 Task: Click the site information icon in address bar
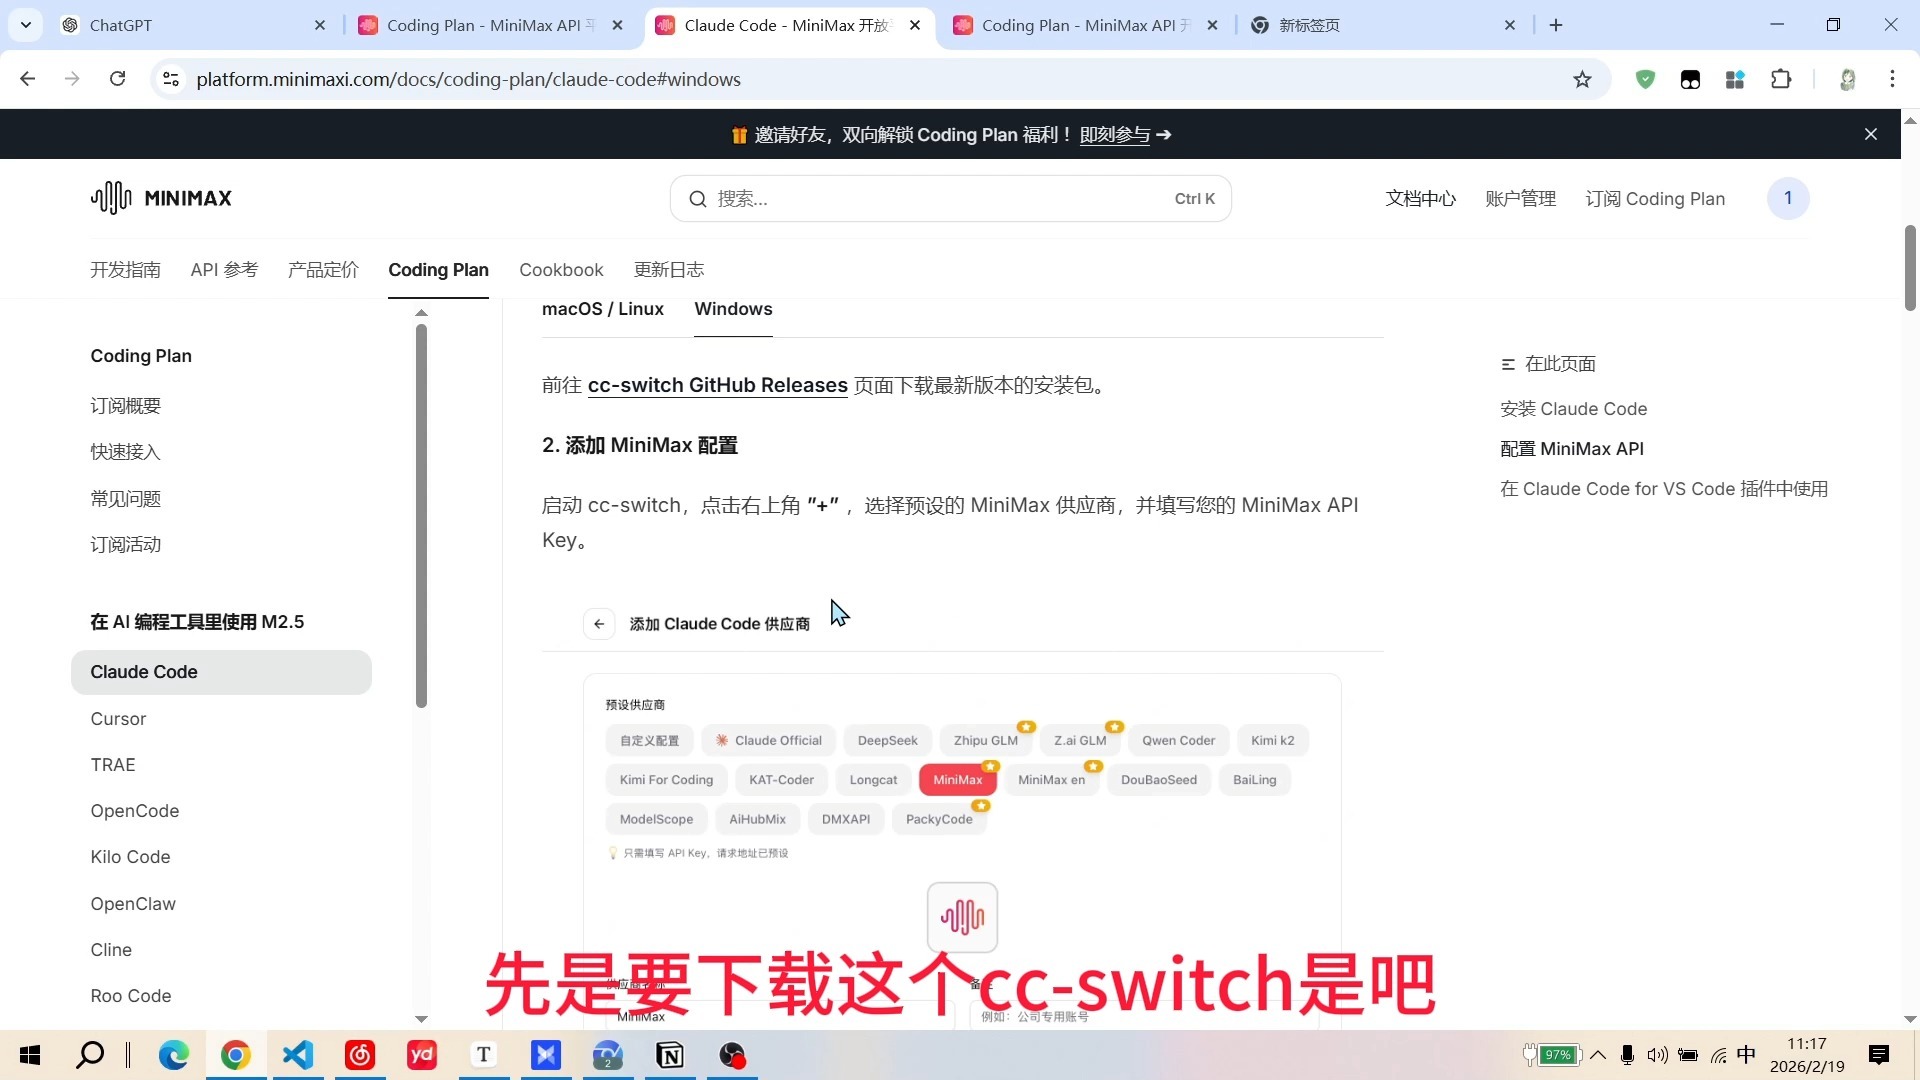(171, 79)
